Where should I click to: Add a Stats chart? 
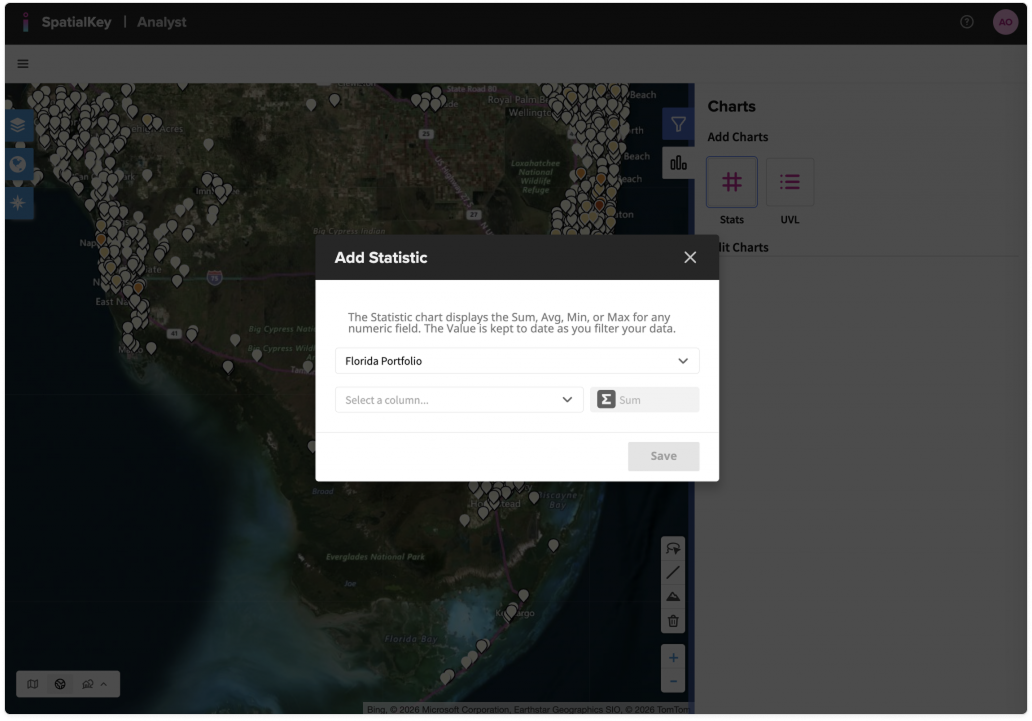pyautogui.click(x=732, y=182)
